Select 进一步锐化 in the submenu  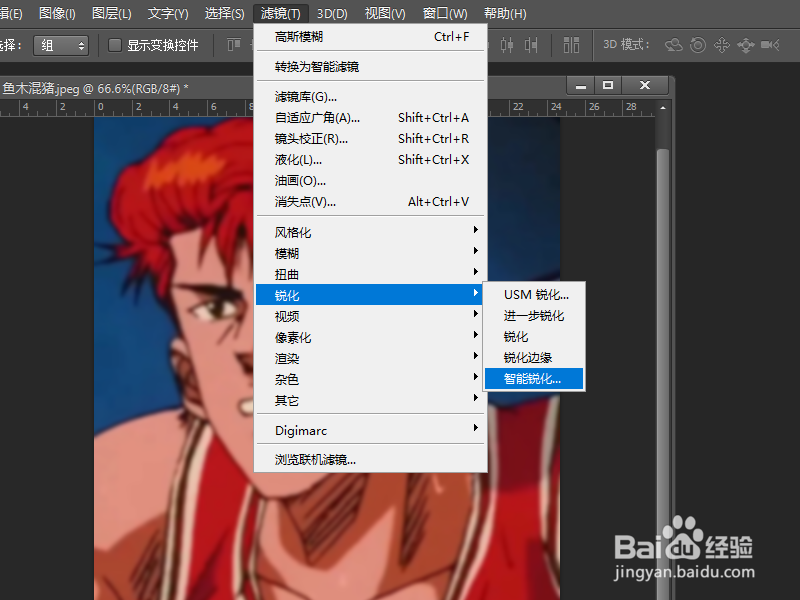534,315
